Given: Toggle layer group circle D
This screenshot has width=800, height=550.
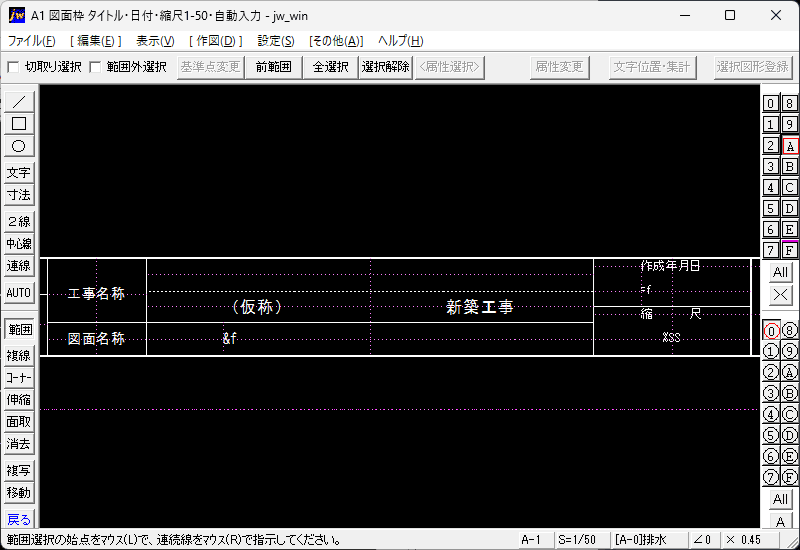Looking at the screenshot, I should pyautogui.click(x=790, y=435).
